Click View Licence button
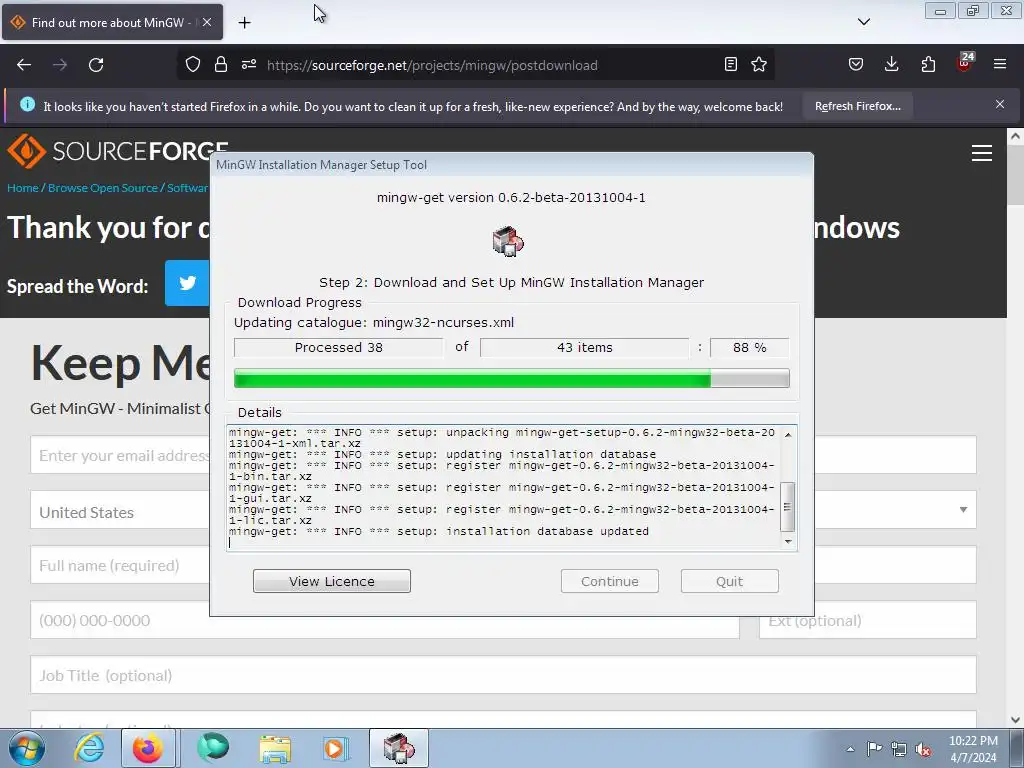This screenshot has height=768, width=1024. click(332, 581)
